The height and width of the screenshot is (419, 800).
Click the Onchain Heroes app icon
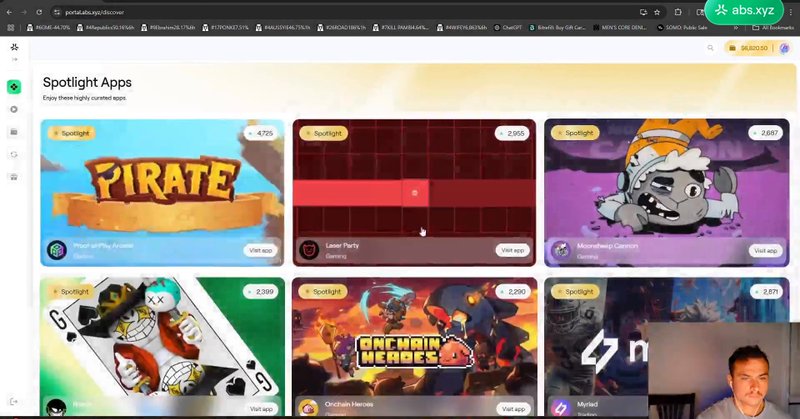(x=309, y=408)
